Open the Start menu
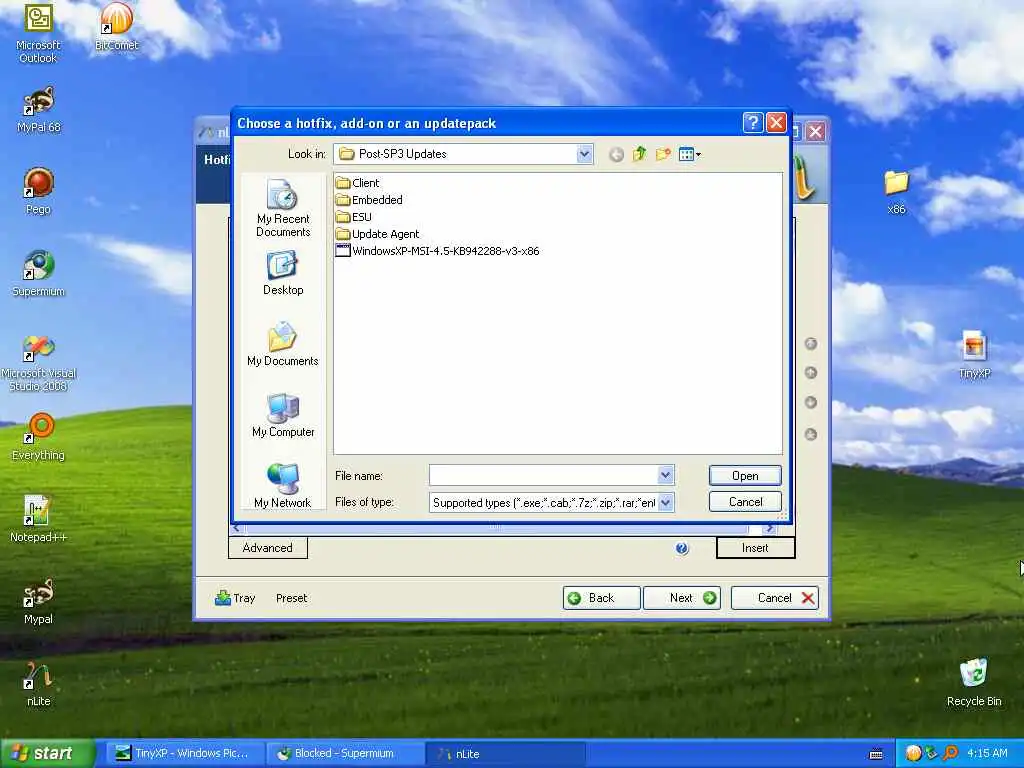 pos(47,753)
